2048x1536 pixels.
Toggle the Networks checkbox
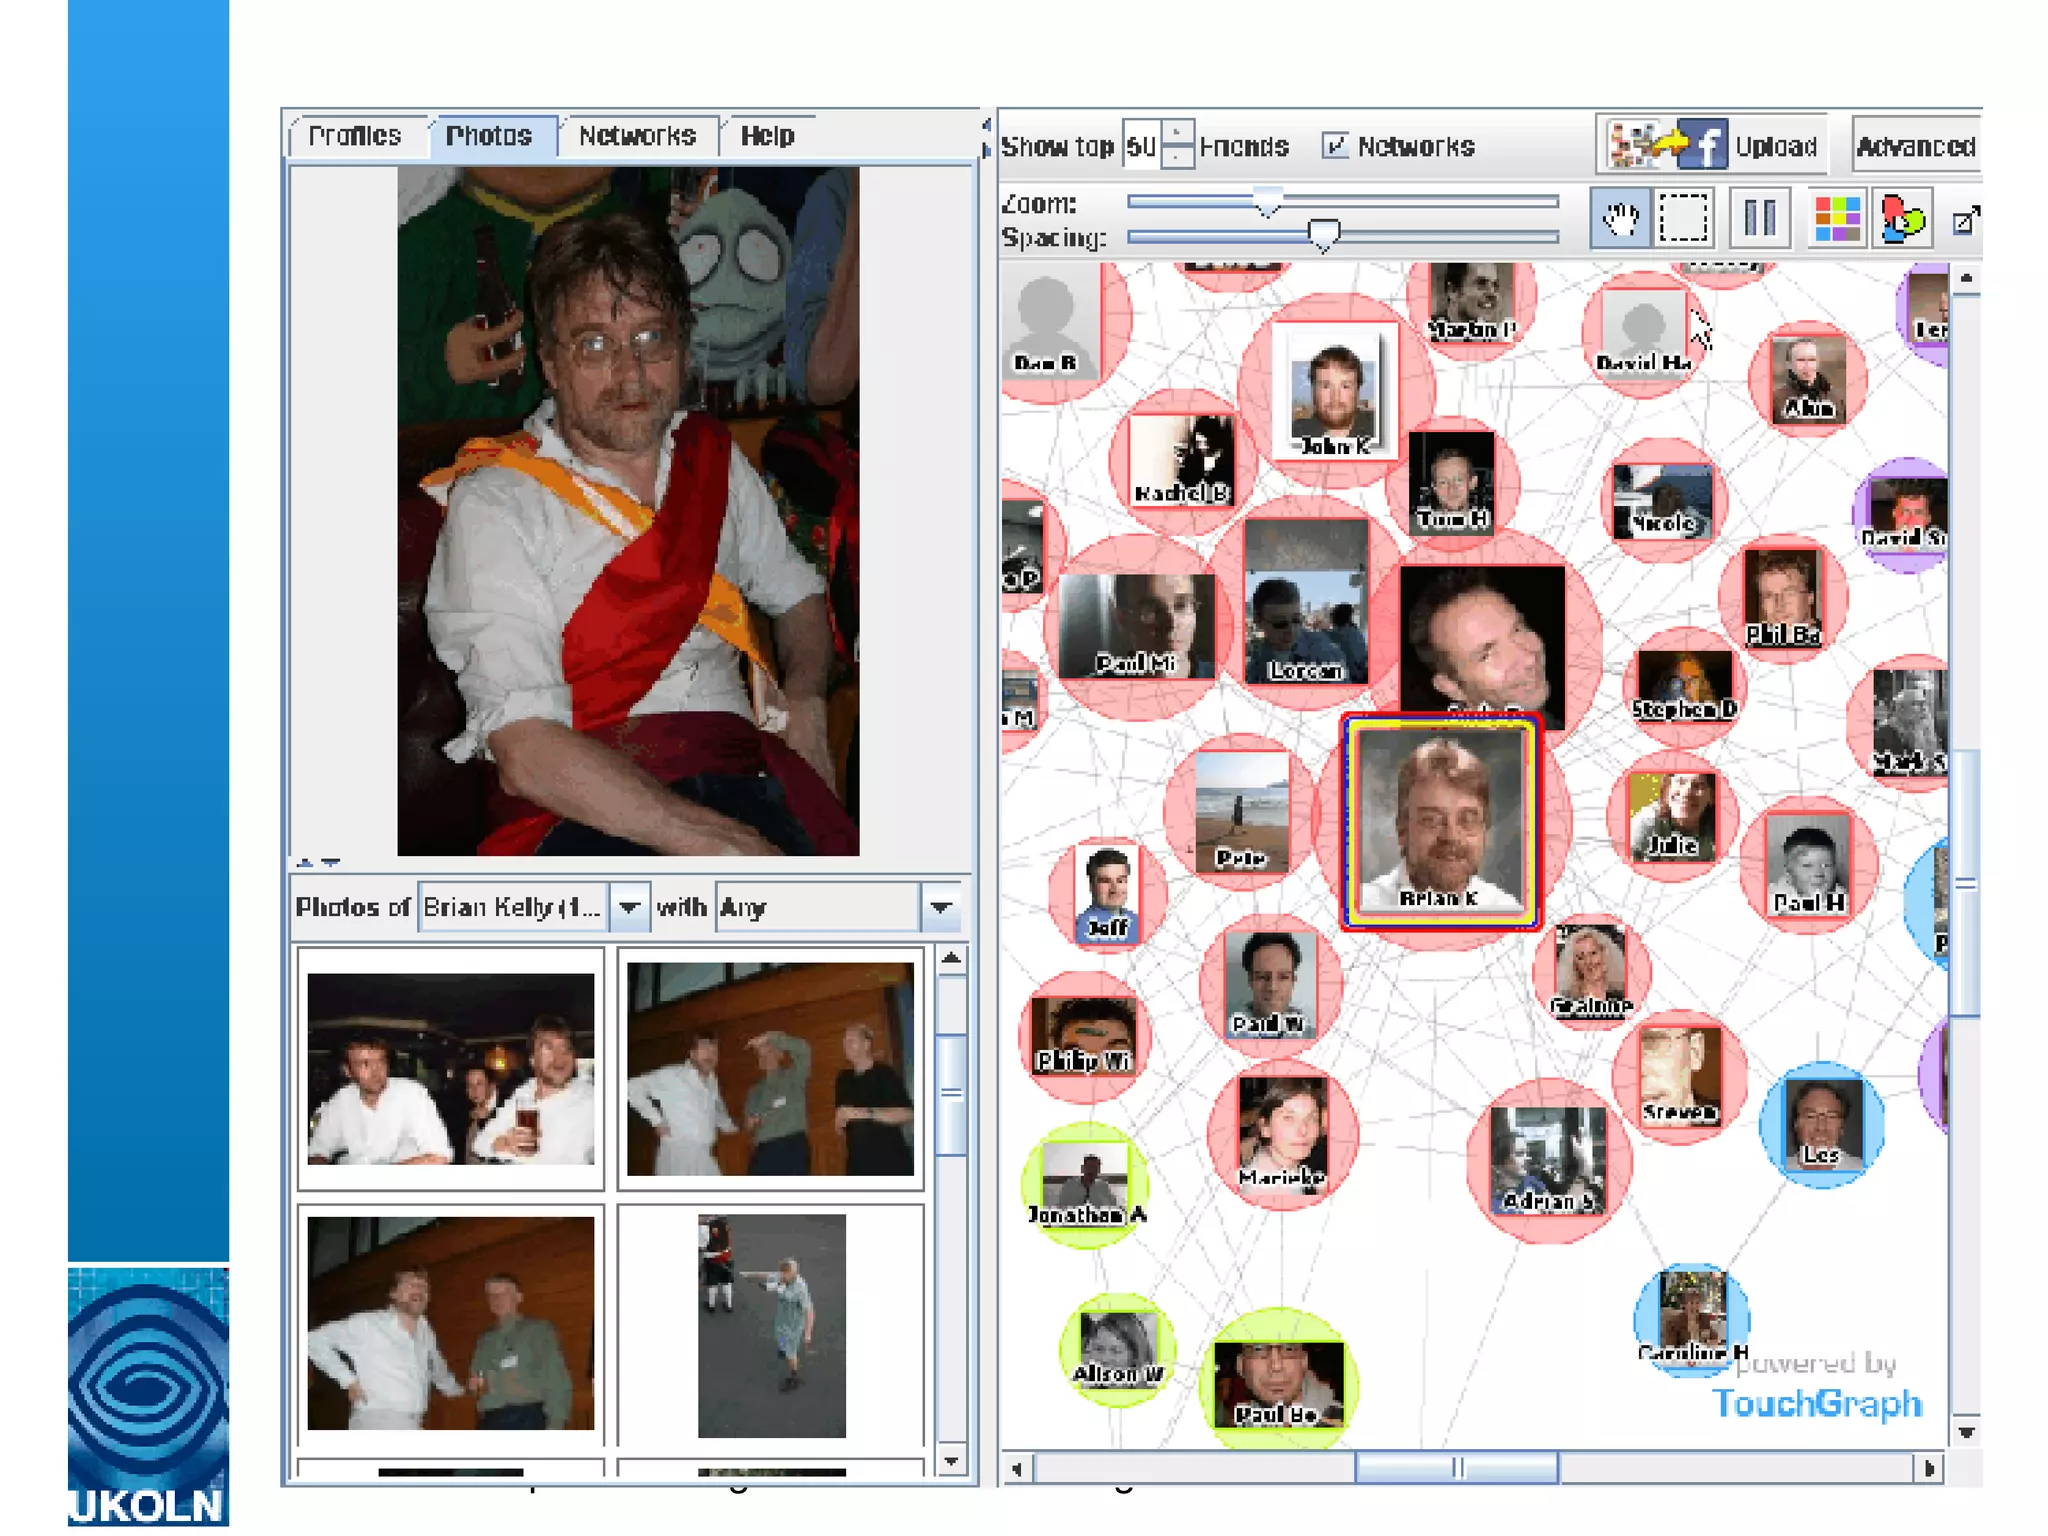pyautogui.click(x=1334, y=146)
